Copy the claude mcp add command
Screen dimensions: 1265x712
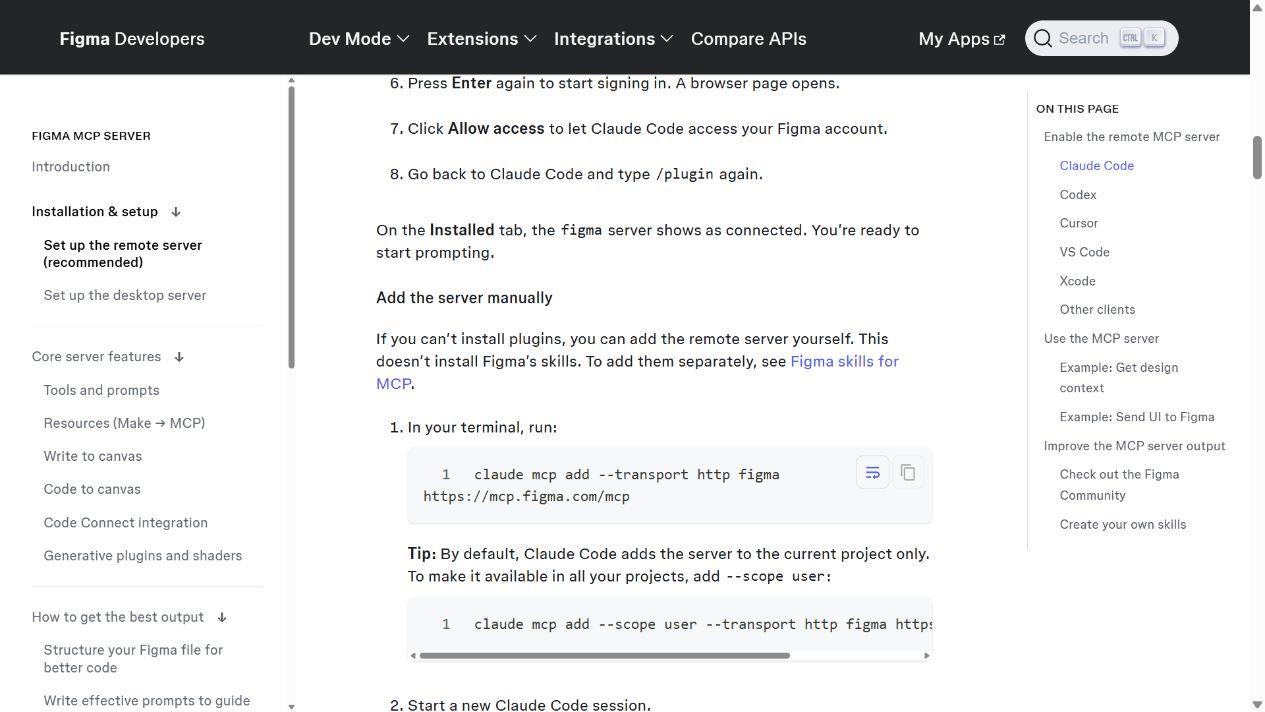(x=908, y=473)
